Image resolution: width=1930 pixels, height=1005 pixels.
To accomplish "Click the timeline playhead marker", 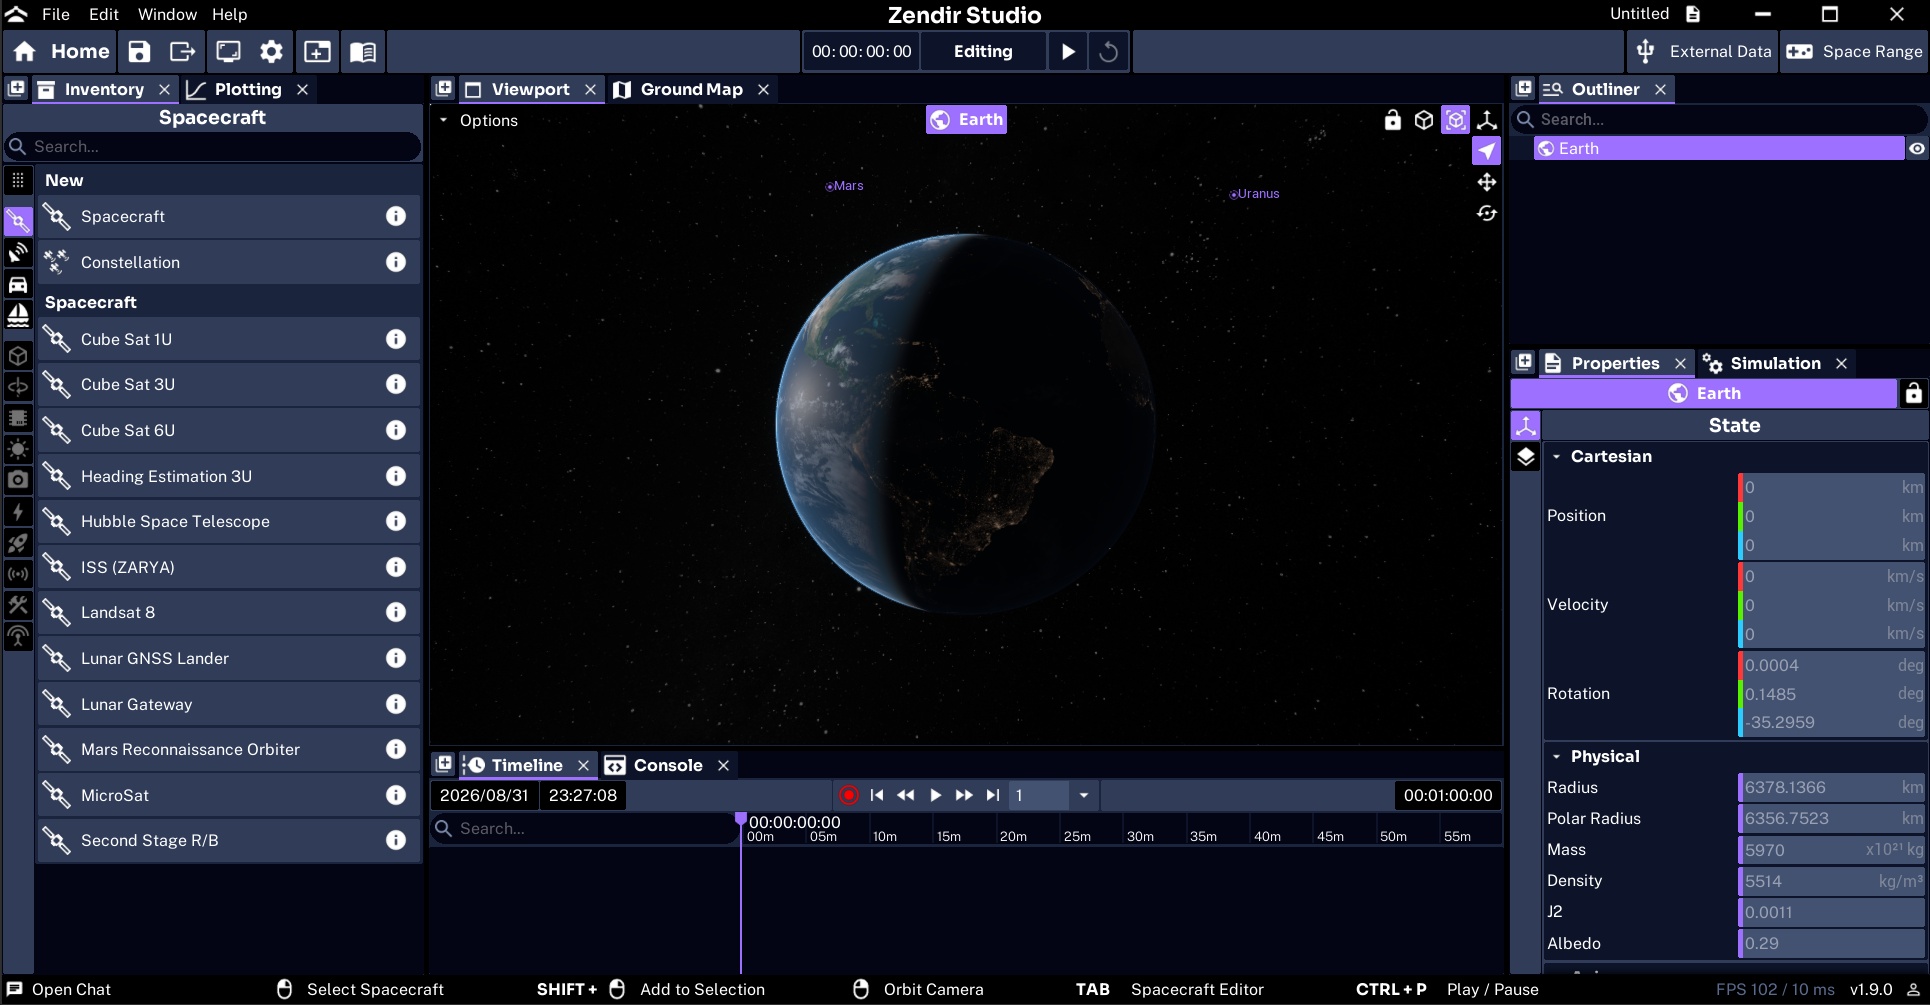I will coord(741,819).
